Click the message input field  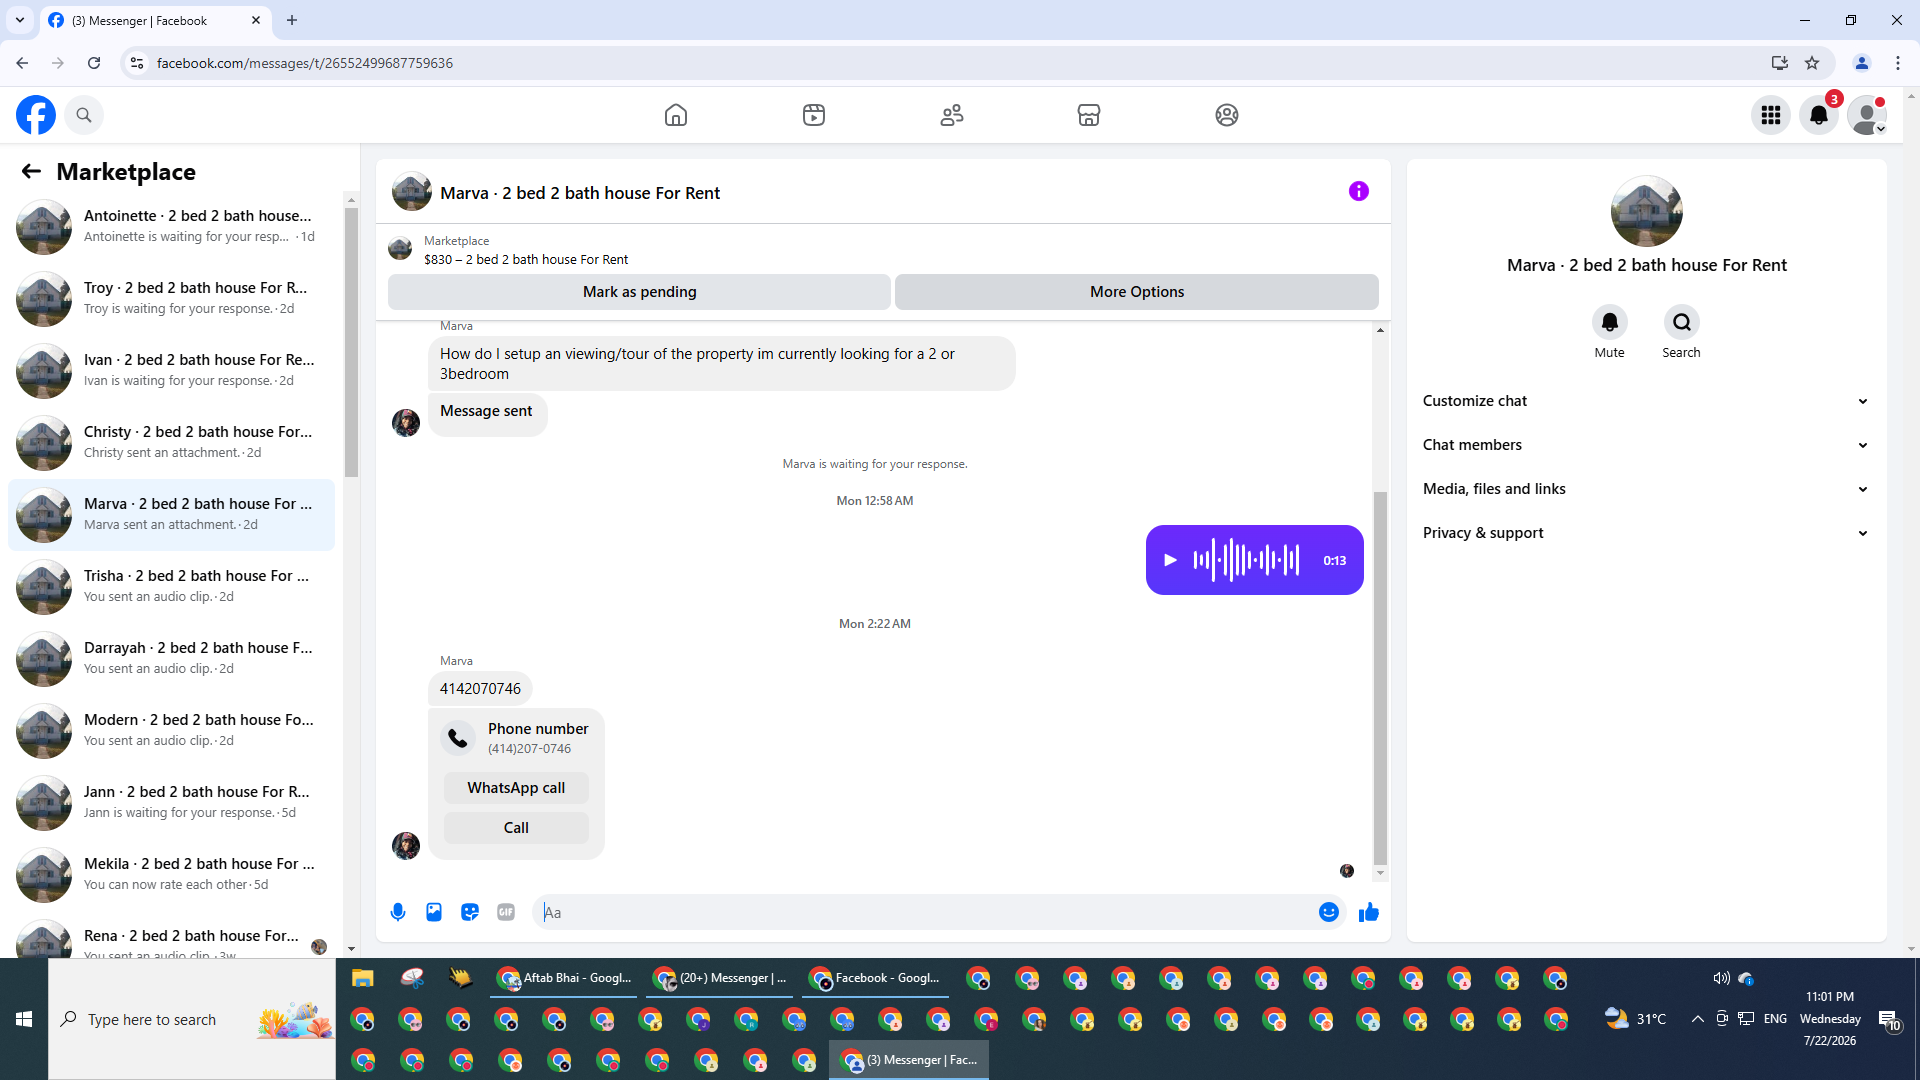tap(925, 912)
